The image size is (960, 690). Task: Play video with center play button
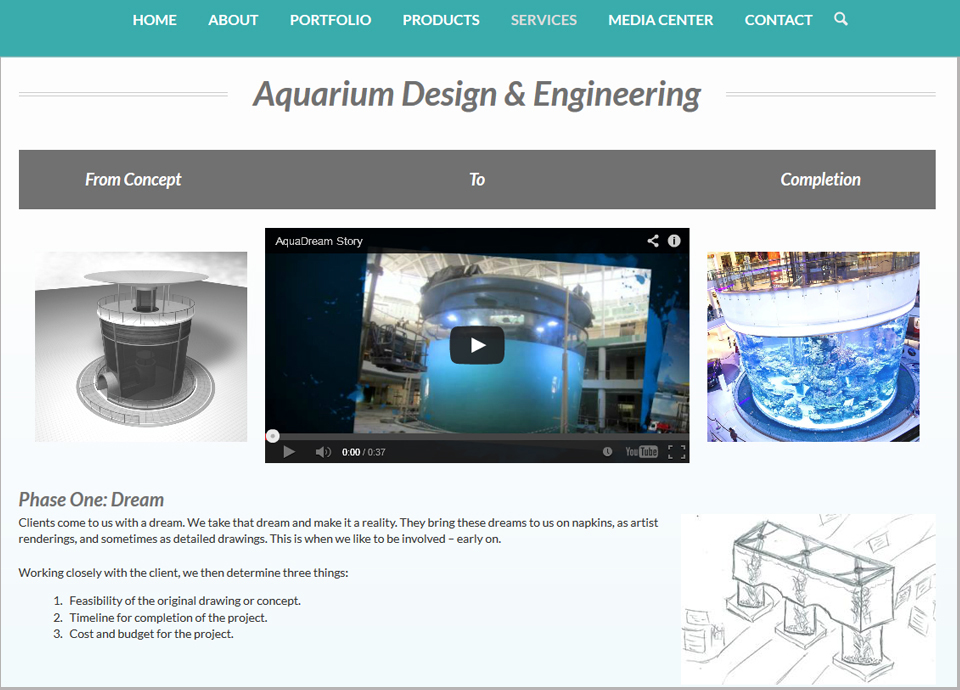477,345
